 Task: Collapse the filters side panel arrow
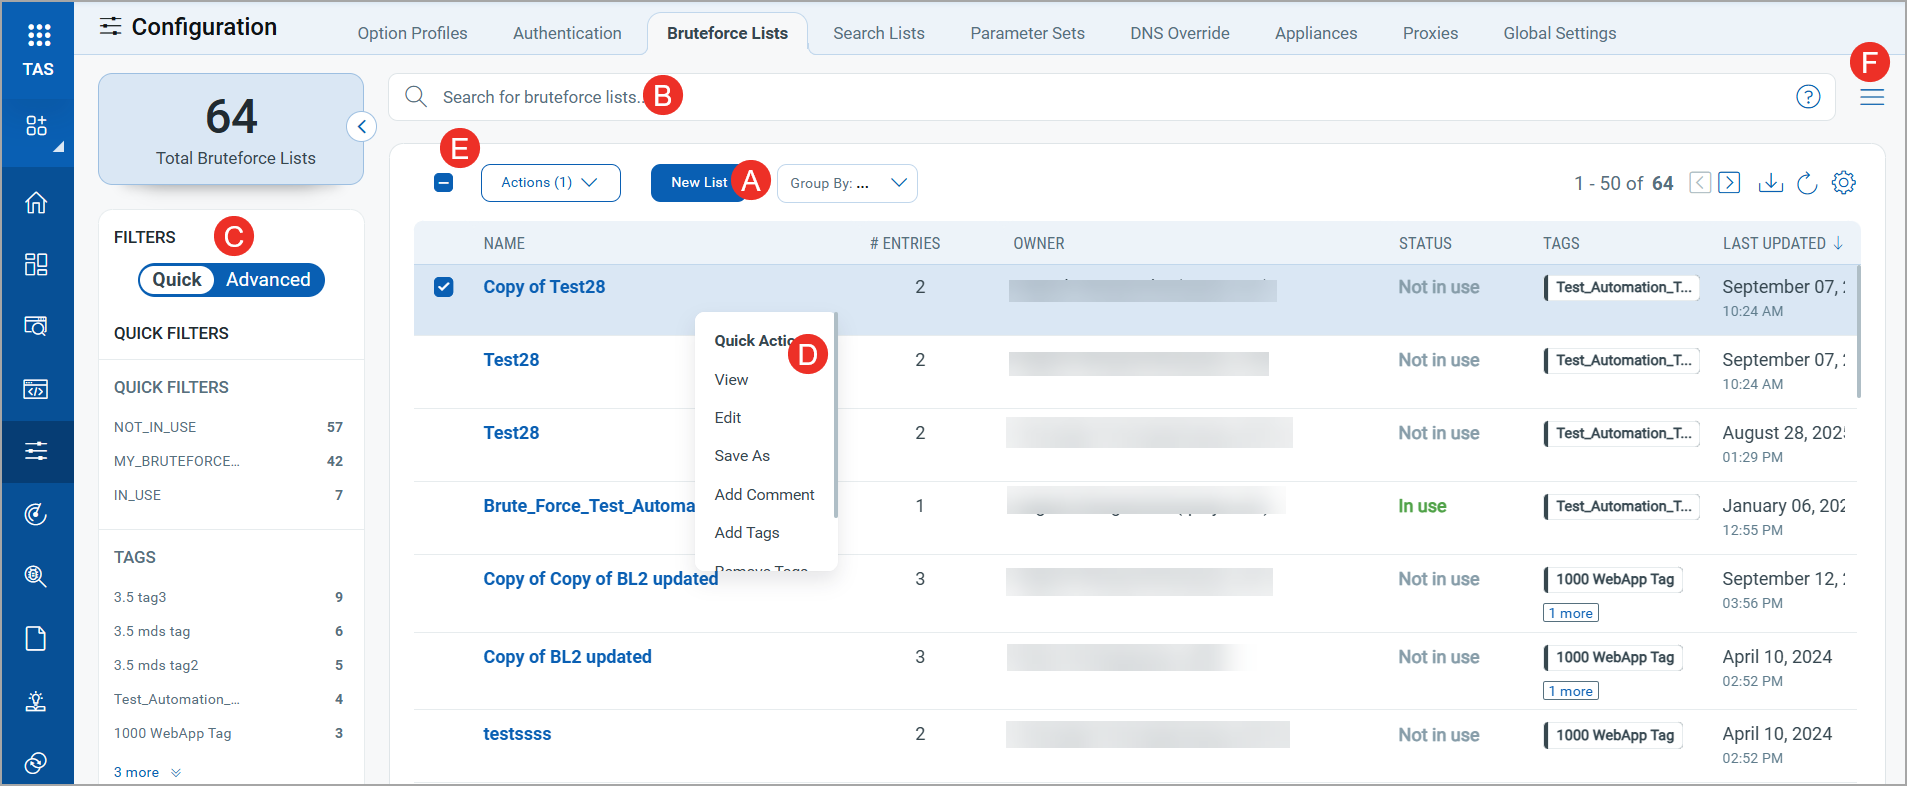pyautogui.click(x=361, y=127)
